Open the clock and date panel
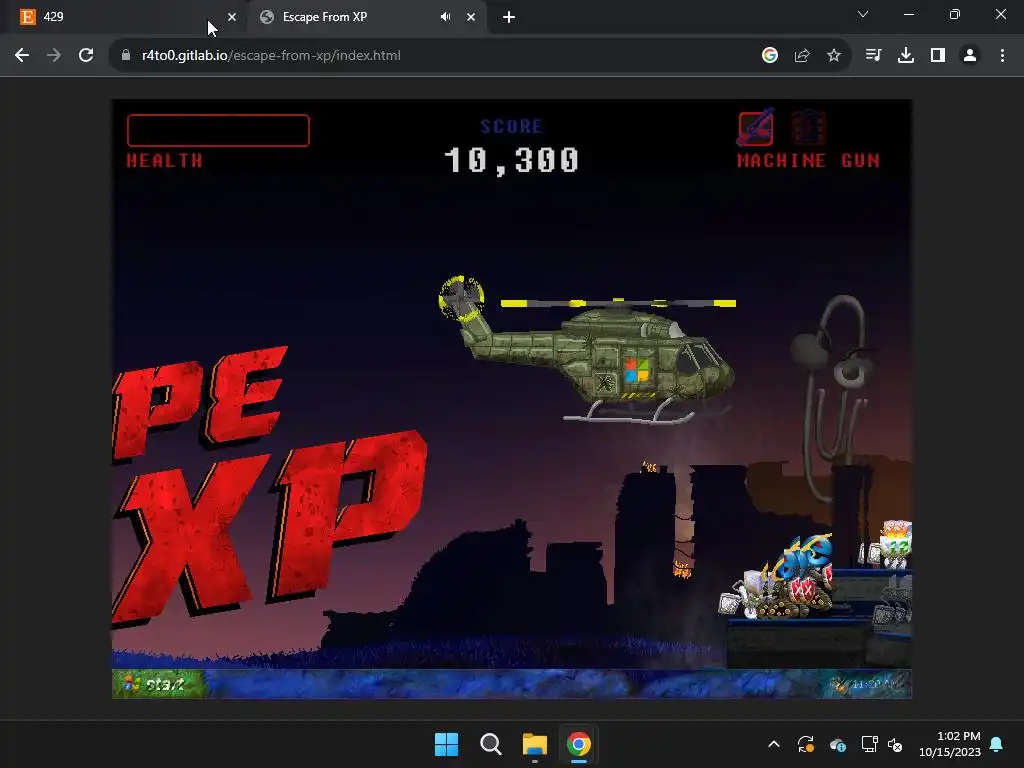1024x768 pixels. point(950,744)
